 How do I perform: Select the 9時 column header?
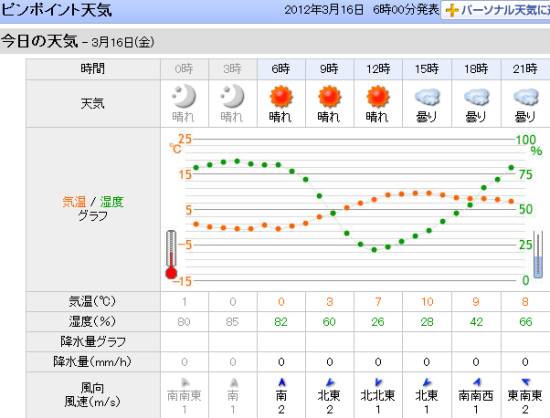click(330, 69)
